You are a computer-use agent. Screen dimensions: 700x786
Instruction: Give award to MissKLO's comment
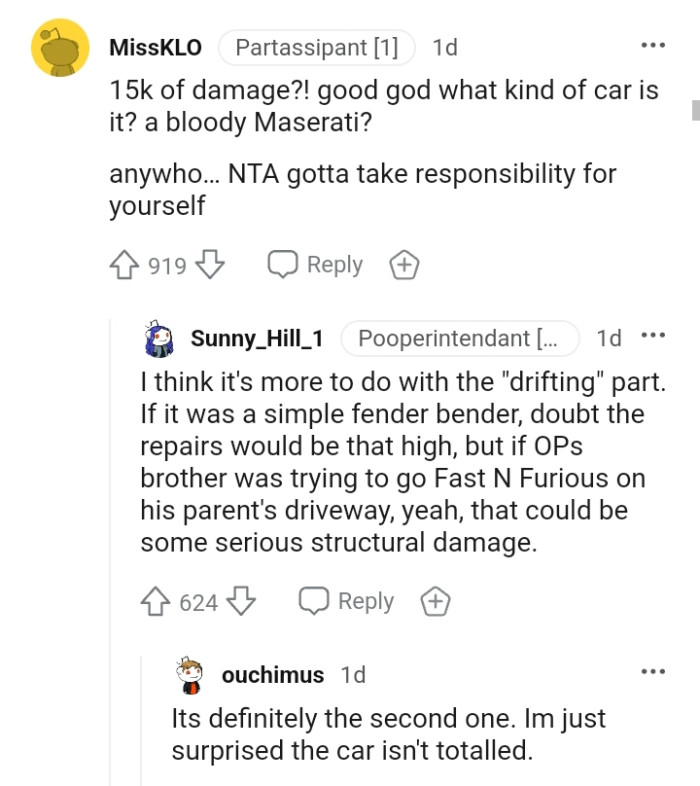403,265
